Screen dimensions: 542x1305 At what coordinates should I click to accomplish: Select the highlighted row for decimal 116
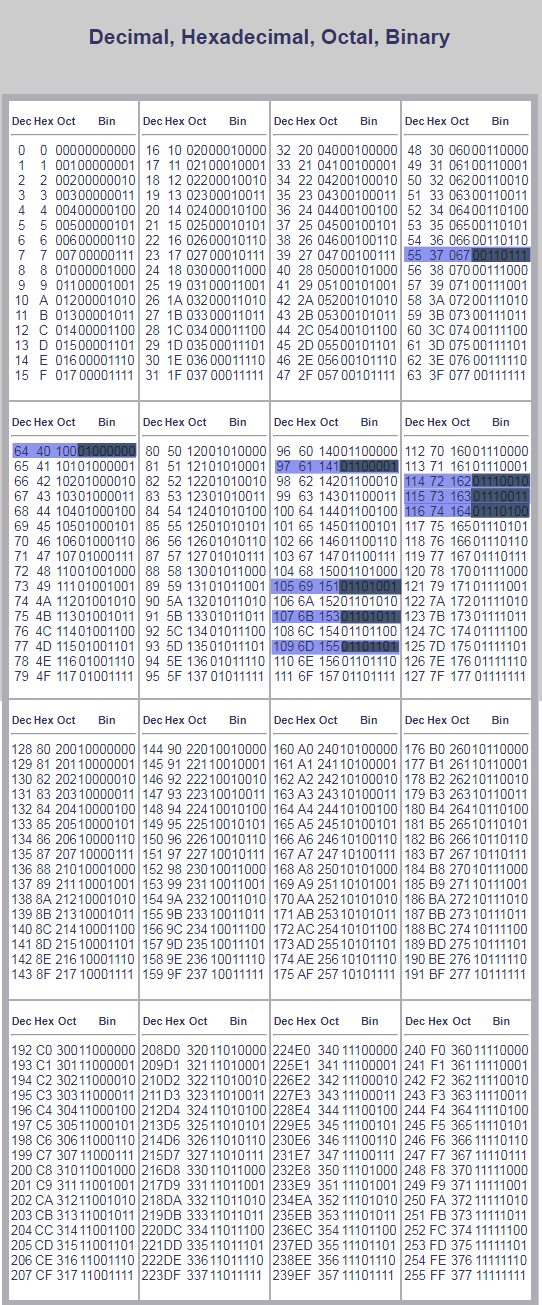[x=466, y=511]
